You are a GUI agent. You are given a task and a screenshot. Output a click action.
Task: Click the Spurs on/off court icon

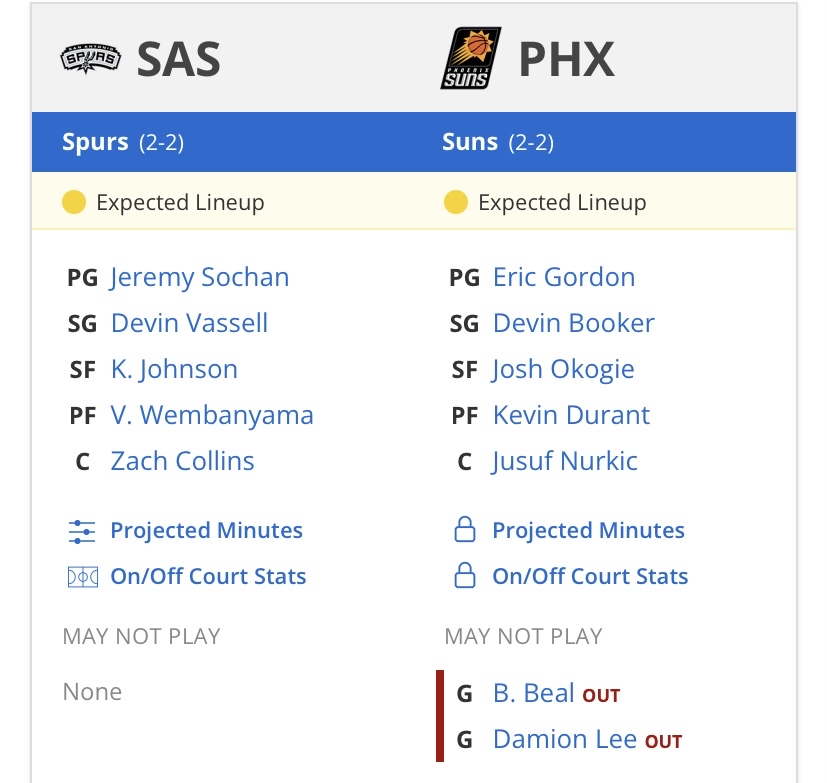(82, 577)
